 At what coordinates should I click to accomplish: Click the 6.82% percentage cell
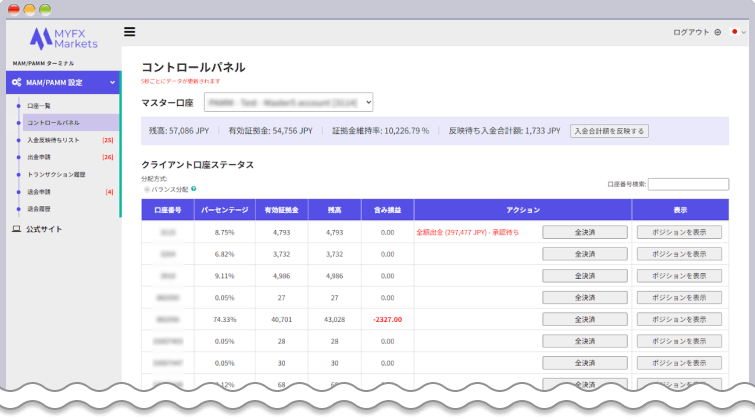click(x=224, y=254)
